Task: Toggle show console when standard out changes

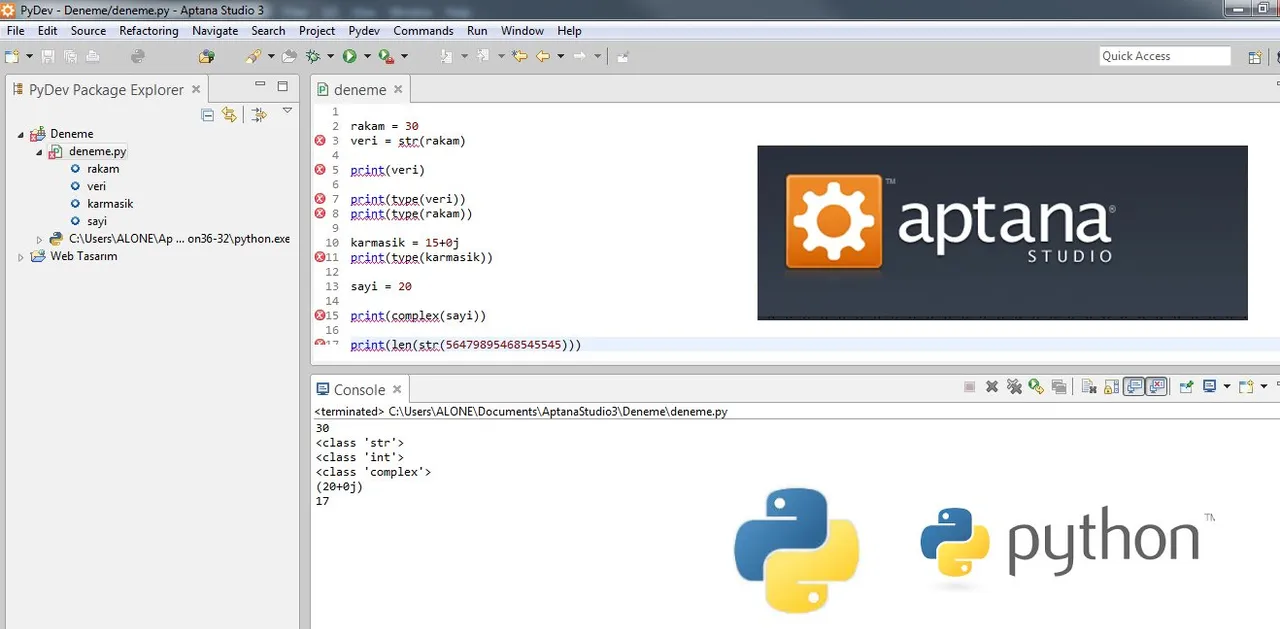Action: [x=1134, y=386]
